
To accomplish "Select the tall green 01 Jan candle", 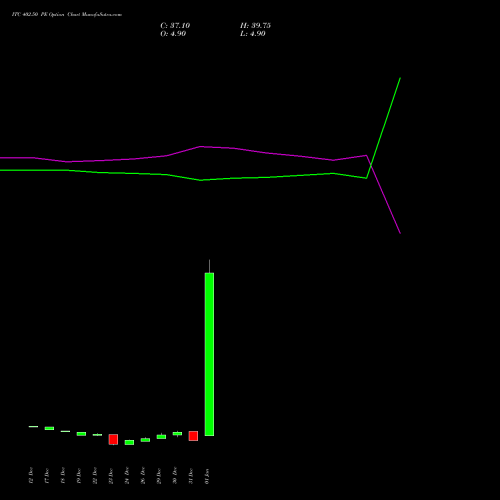I will (209, 354).
